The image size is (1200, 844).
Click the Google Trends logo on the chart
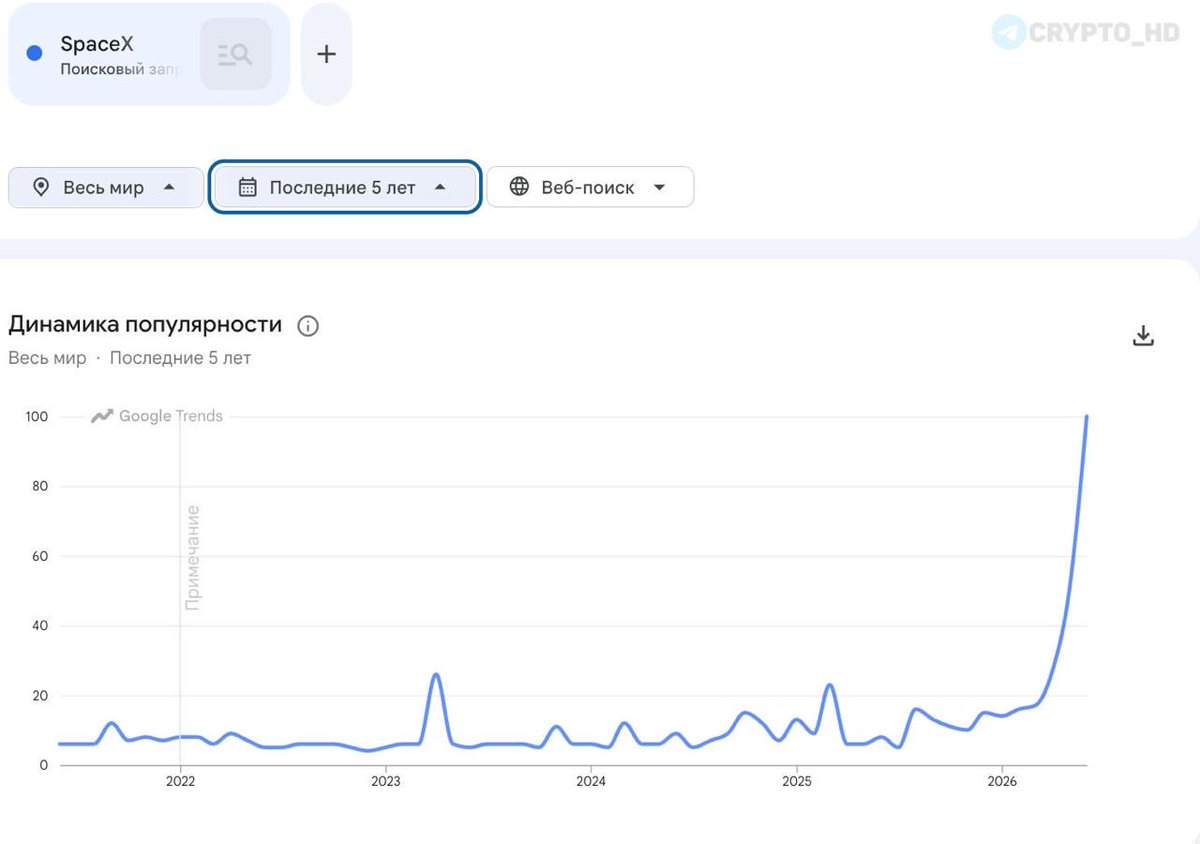pos(157,416)
